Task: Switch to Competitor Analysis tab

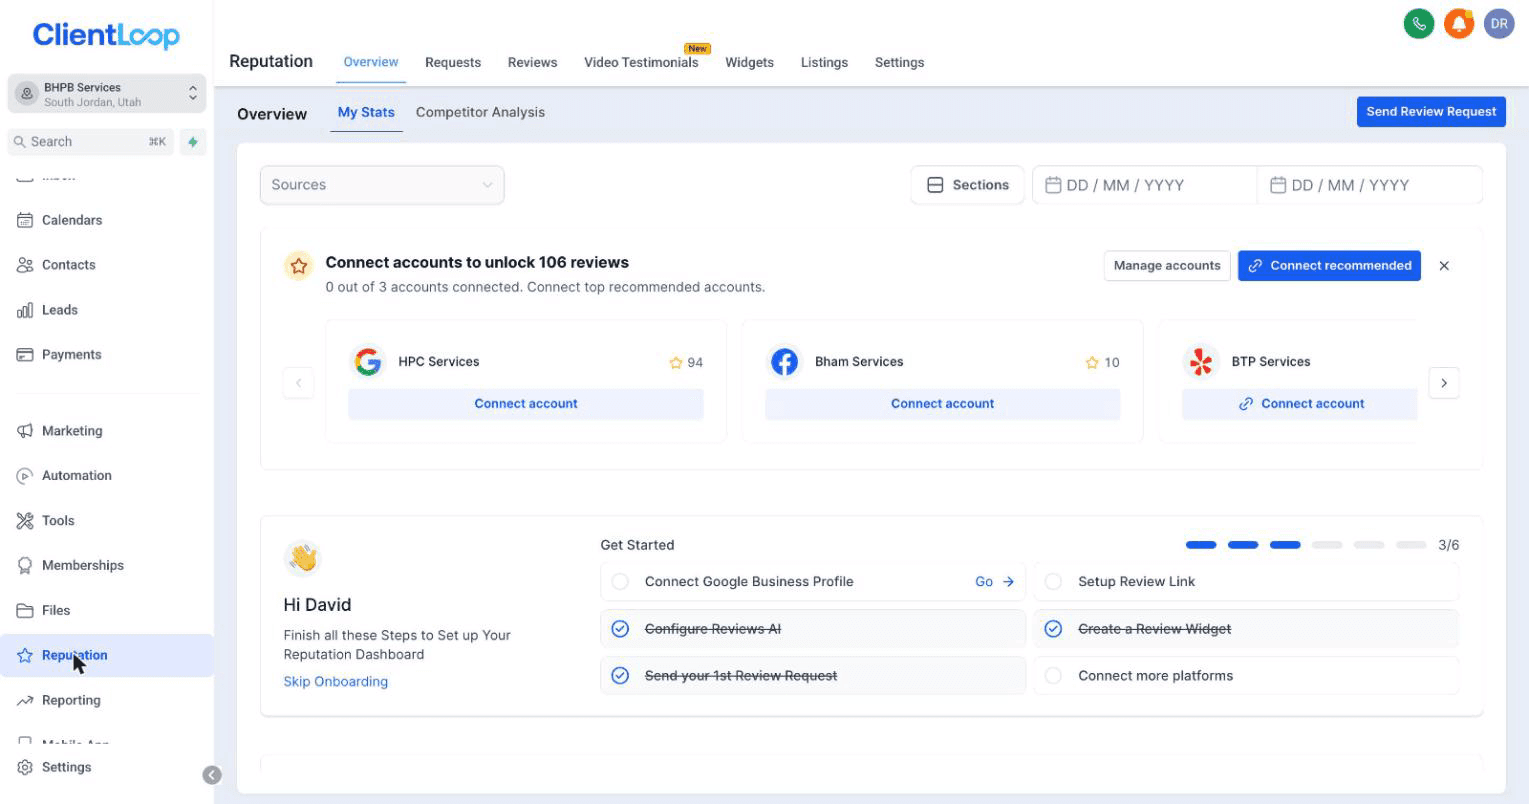Action: 480,112
